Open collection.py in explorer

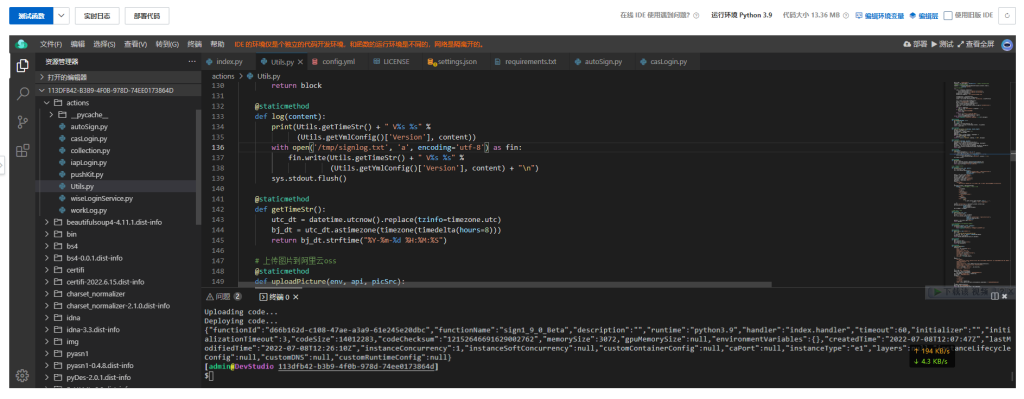pos(89,151)
